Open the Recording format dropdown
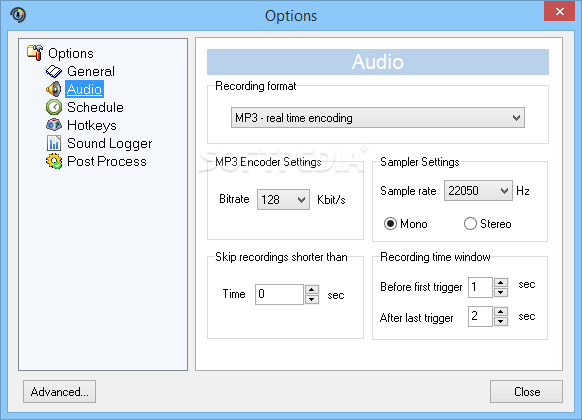Image resolution: width=582 pixels, height=420 pixels. [x=378, y=118]
